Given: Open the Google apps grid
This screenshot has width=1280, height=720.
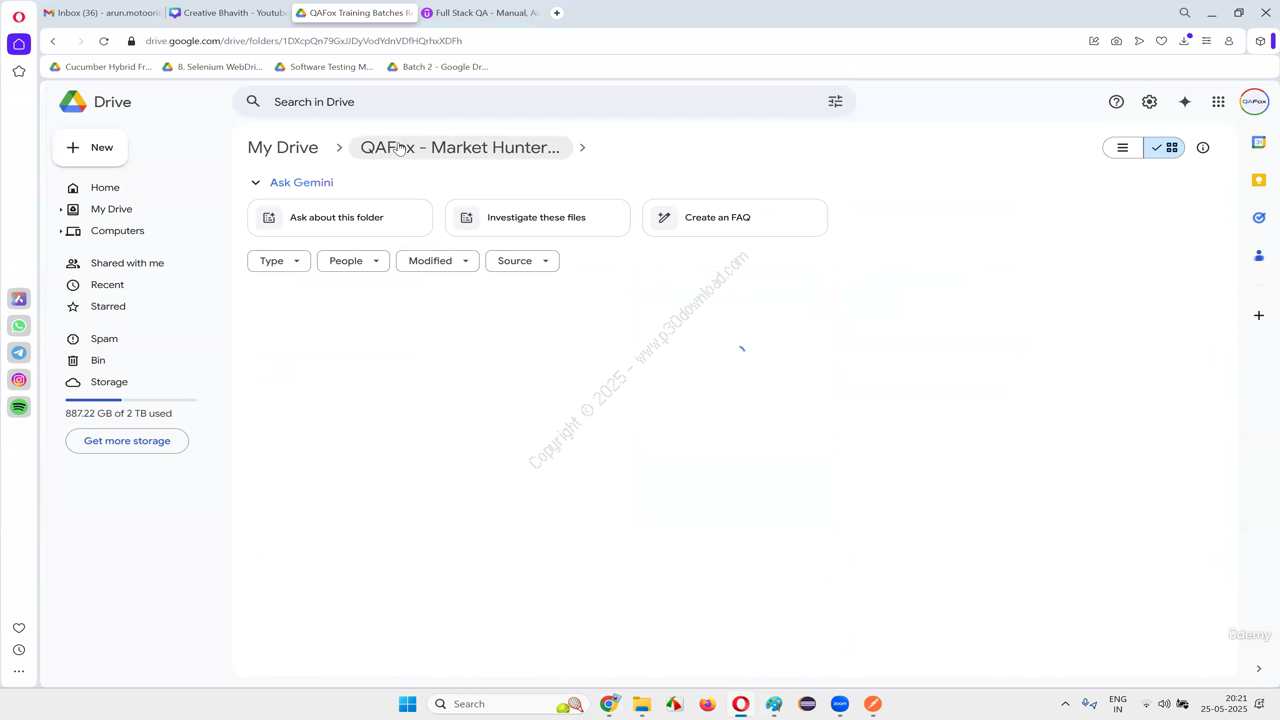Looking at the screenshot, I should coord(1218,102).
